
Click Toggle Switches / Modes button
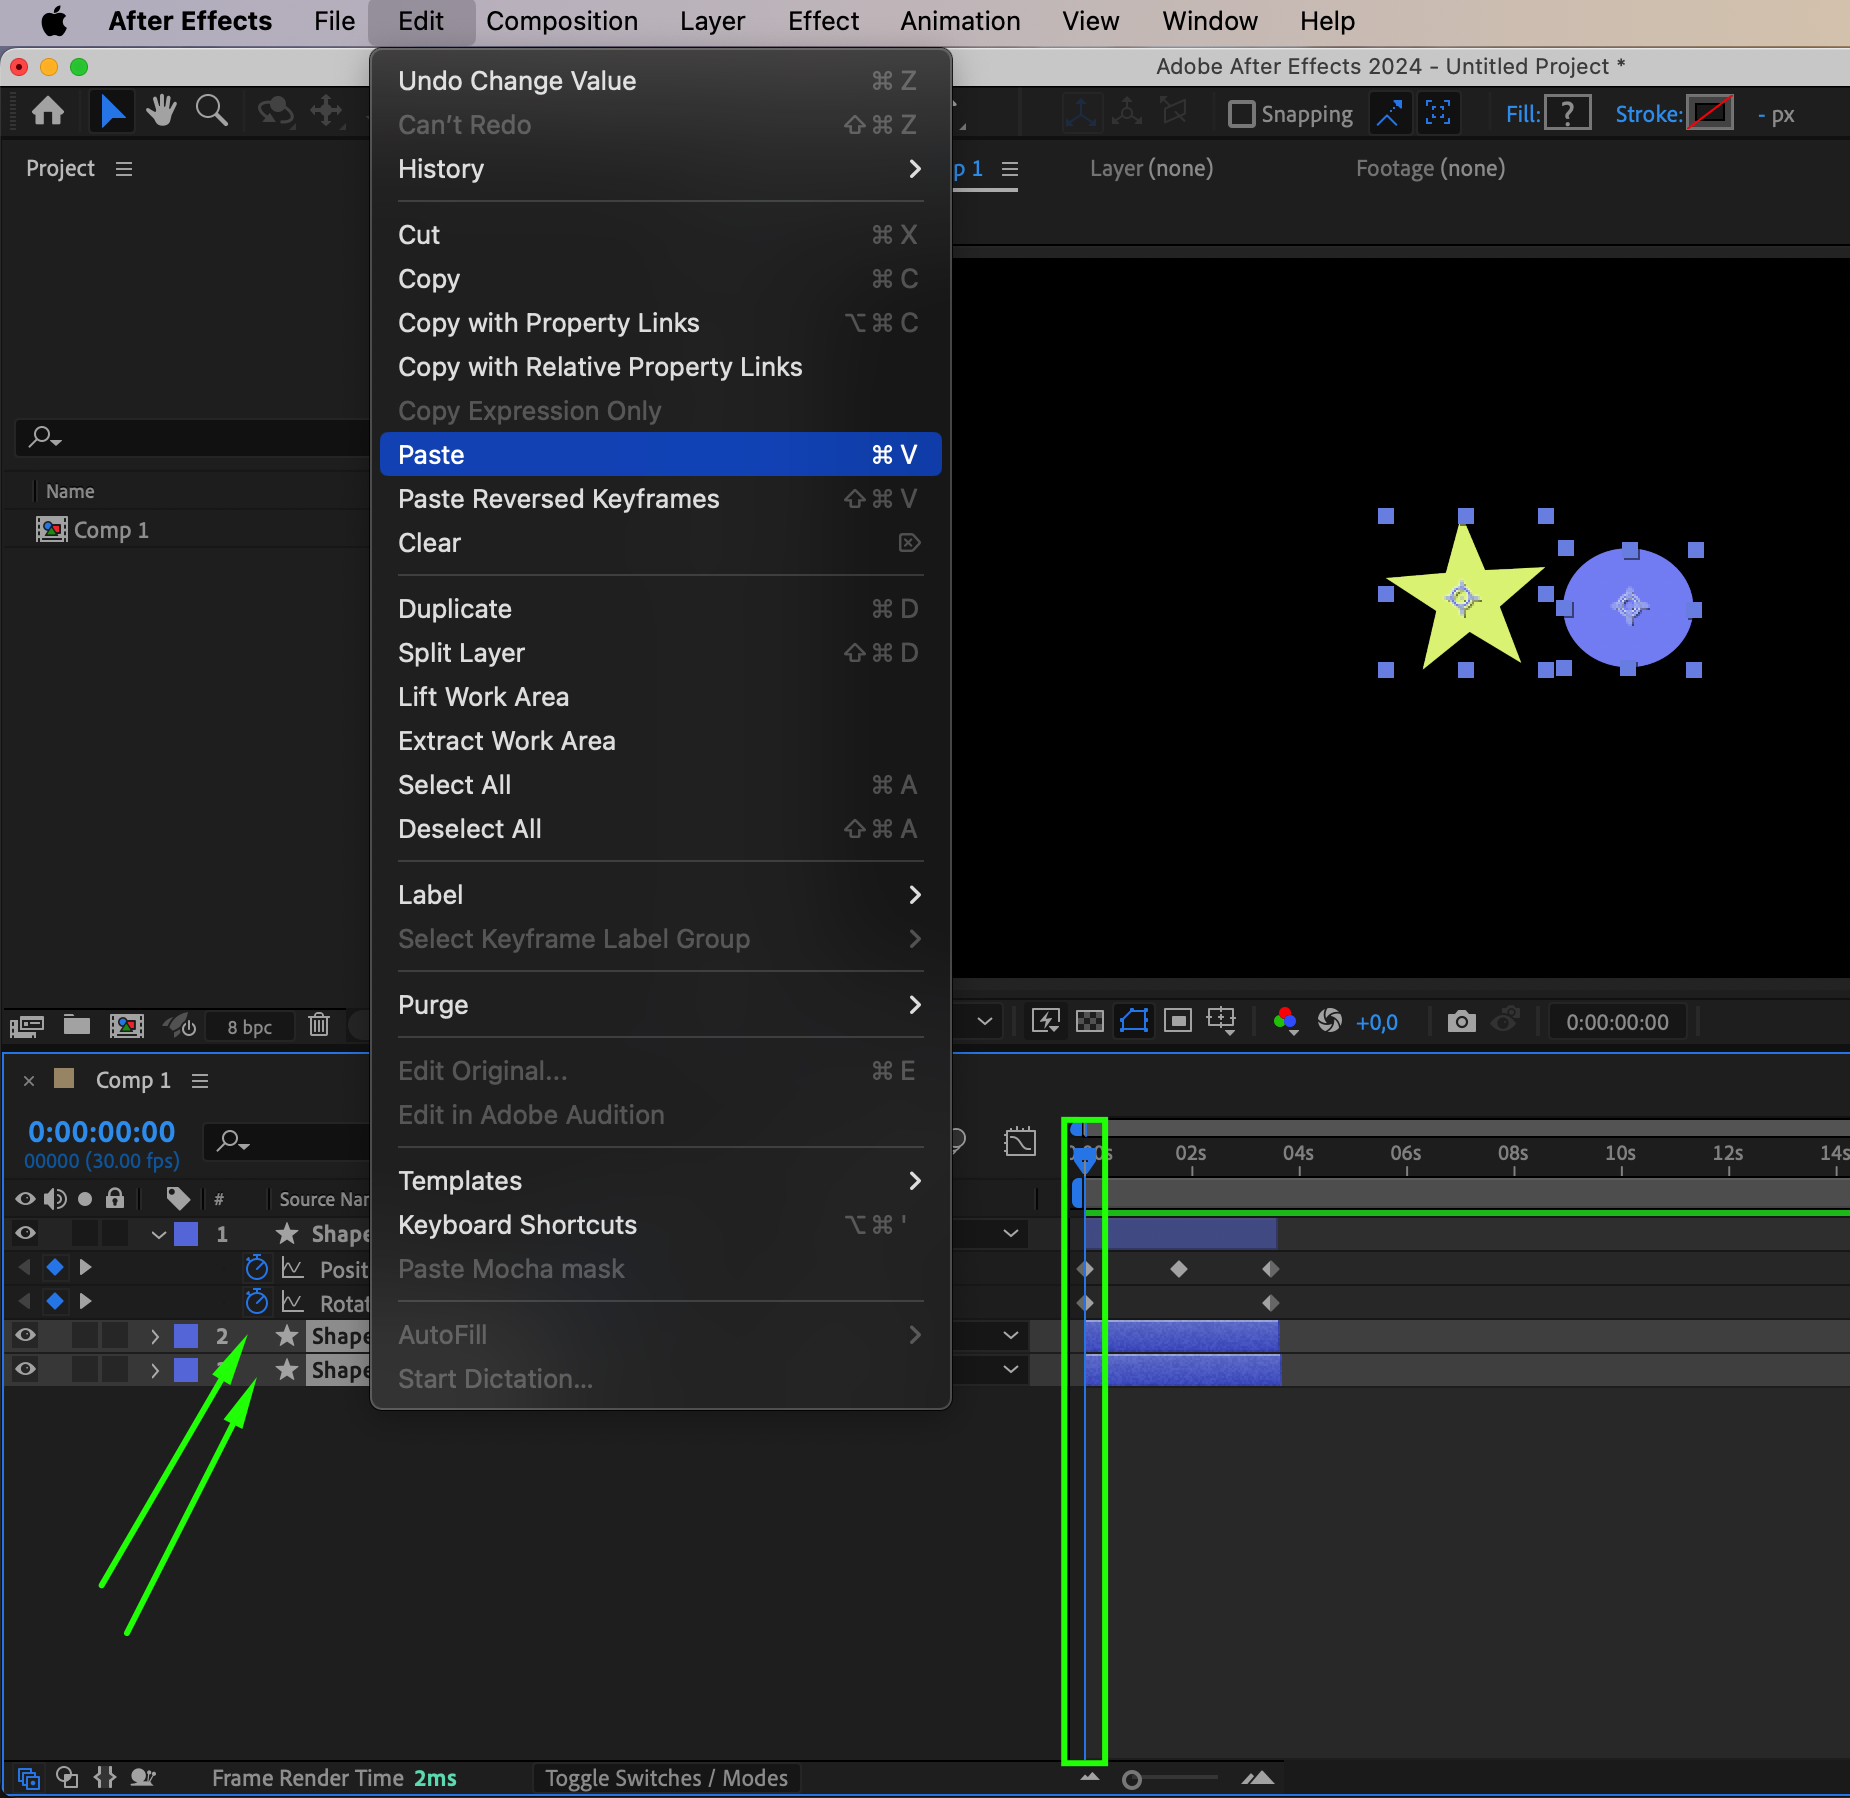[666, 1778]
